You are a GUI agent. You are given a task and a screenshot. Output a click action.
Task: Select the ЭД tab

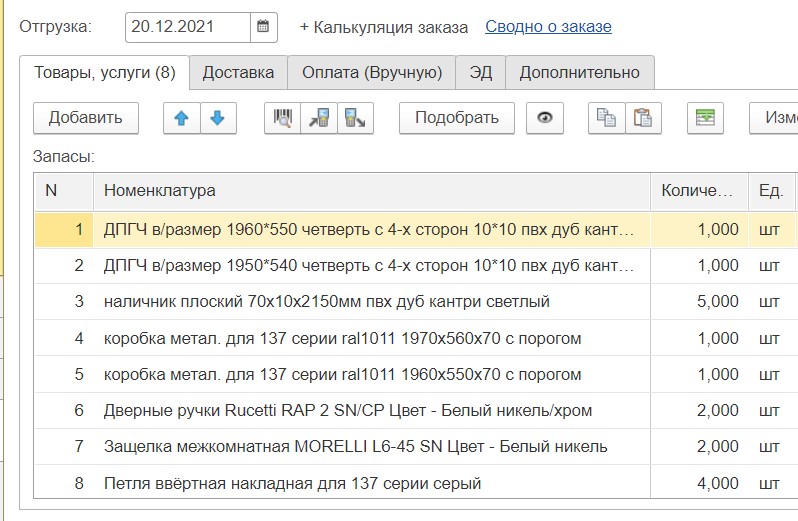point(481,72)
